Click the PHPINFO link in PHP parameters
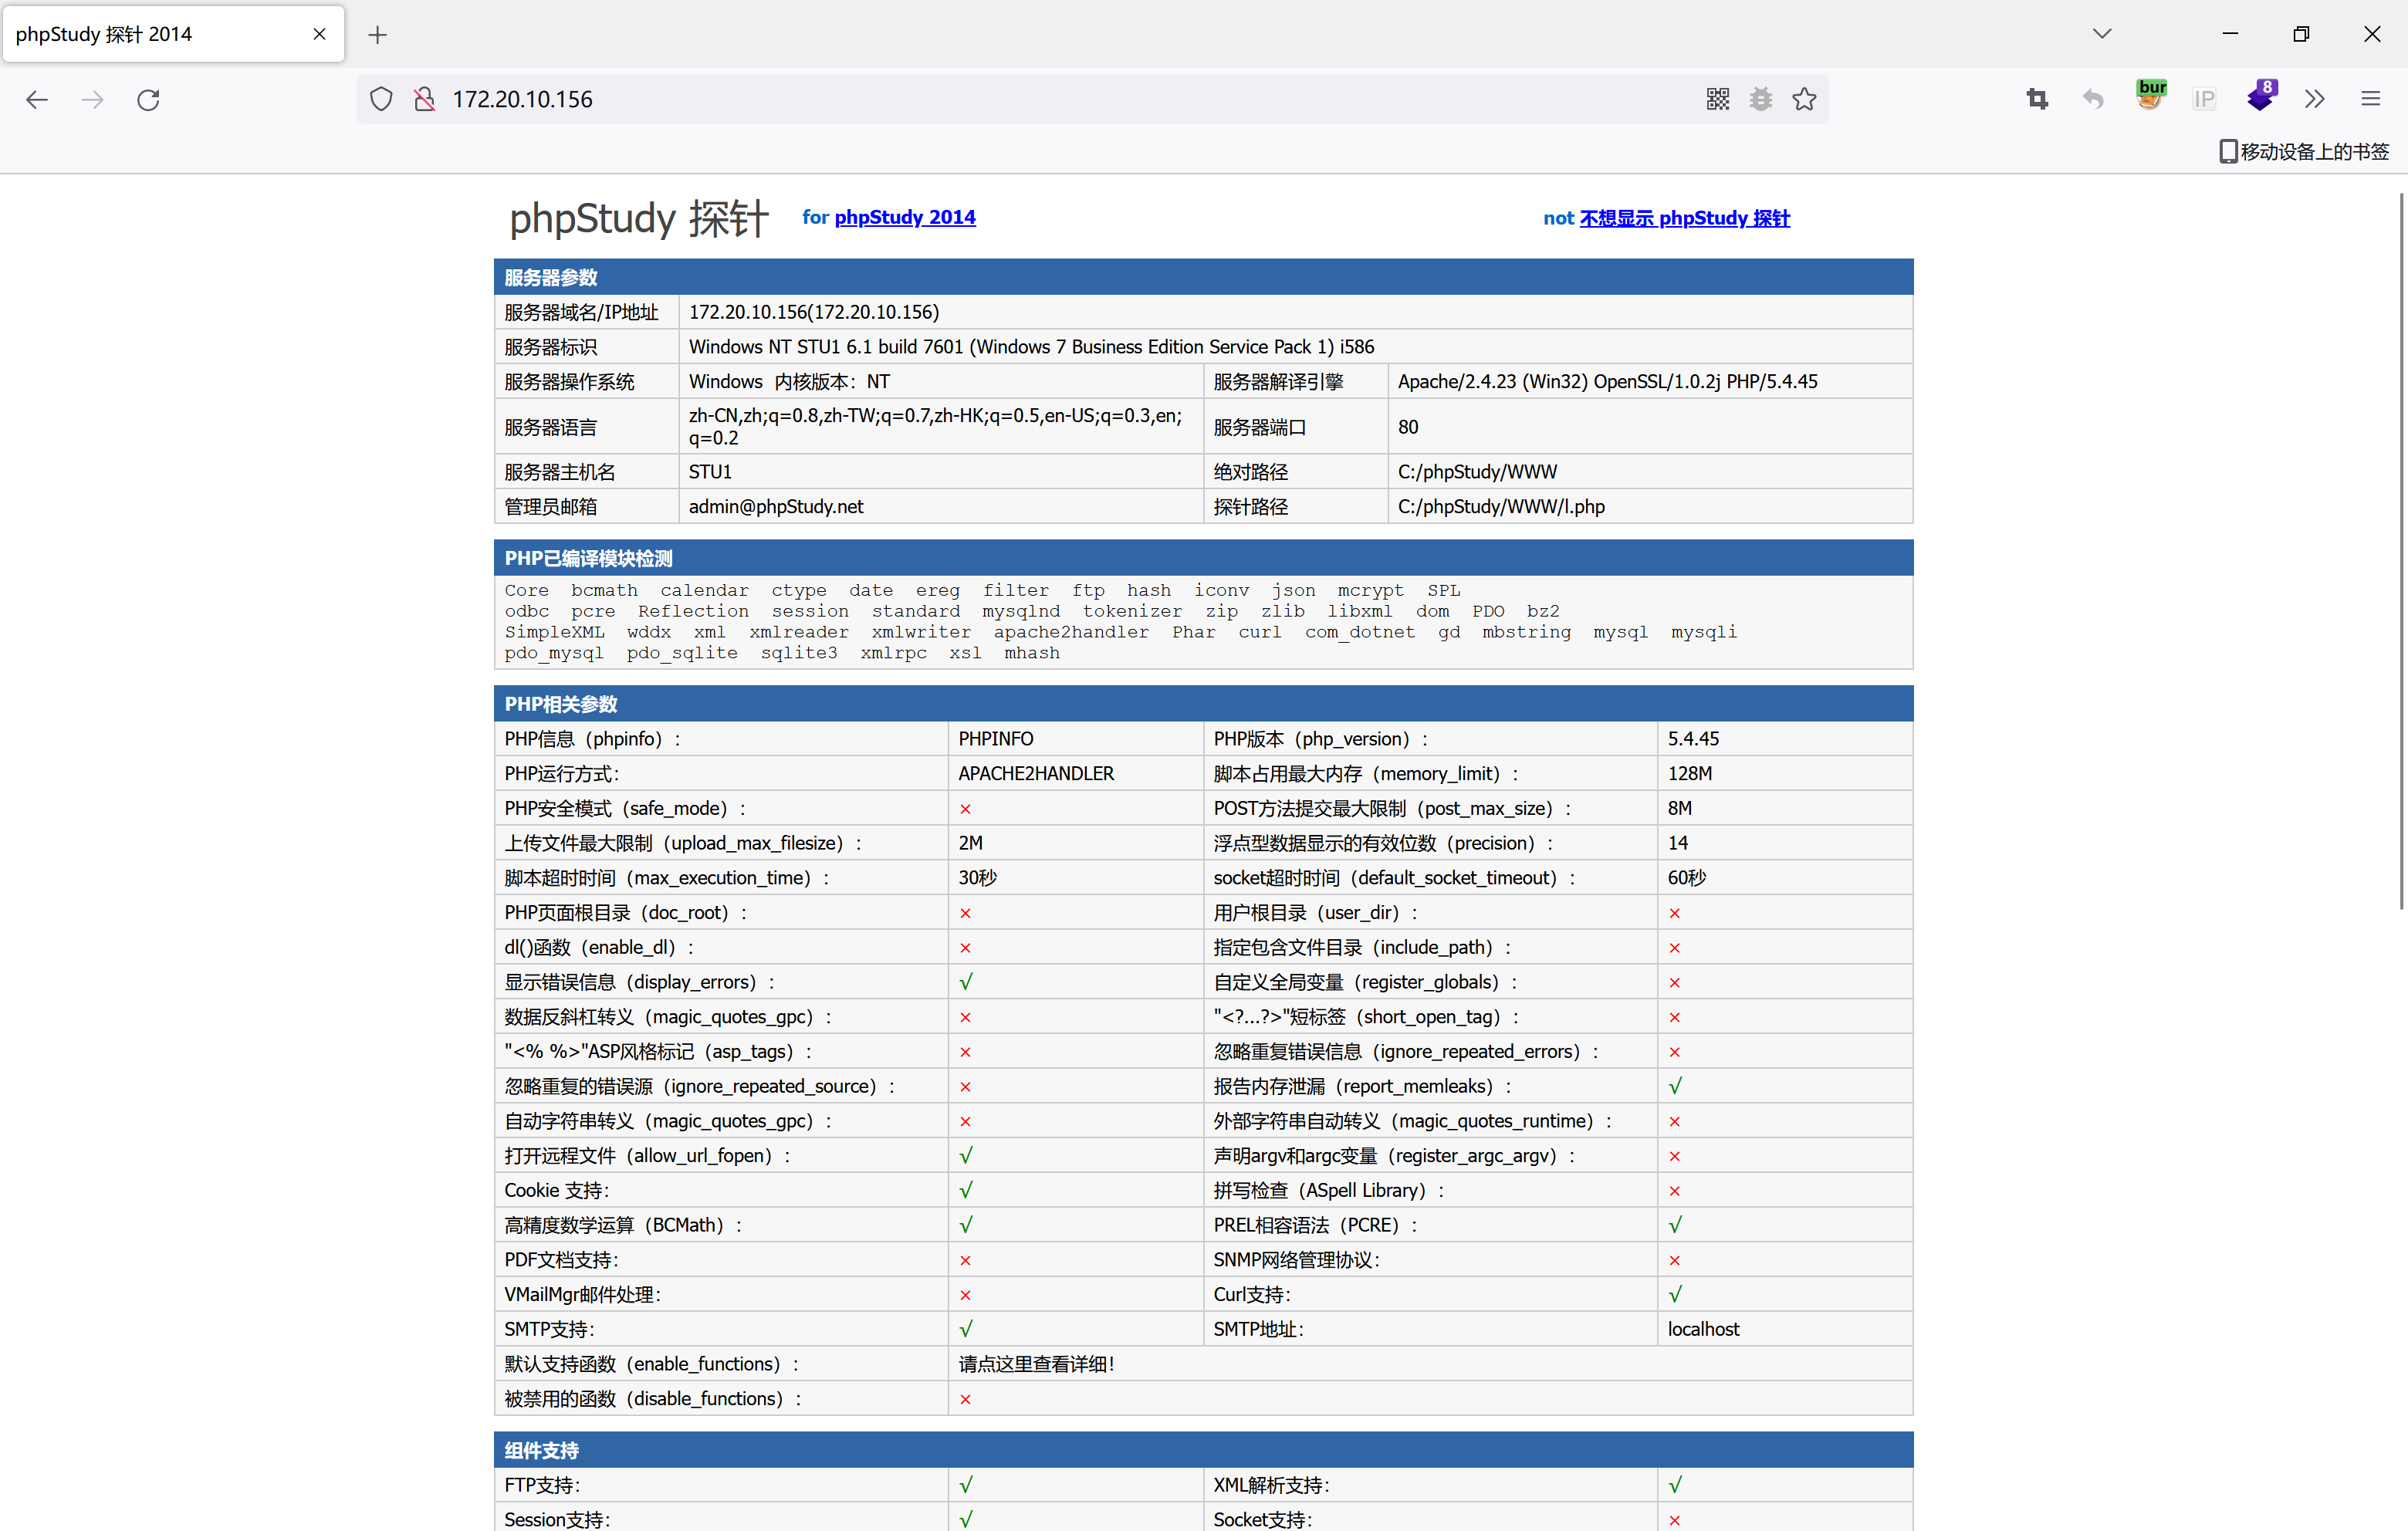 click(x=995, y=739)
